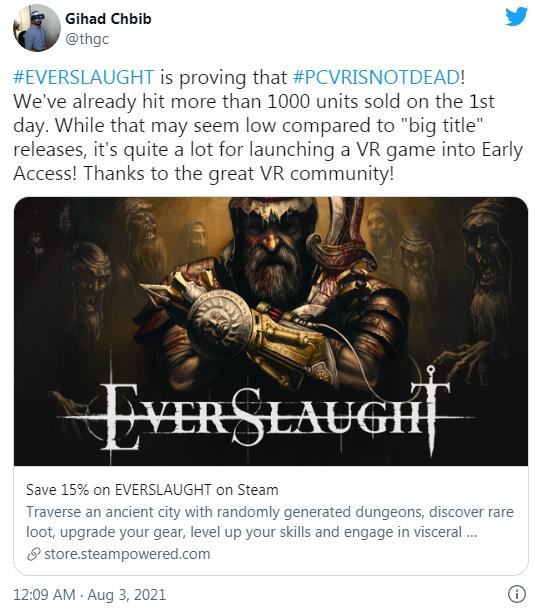
Task: Click the Everslaught game artwork
Action: coord(271,331)
